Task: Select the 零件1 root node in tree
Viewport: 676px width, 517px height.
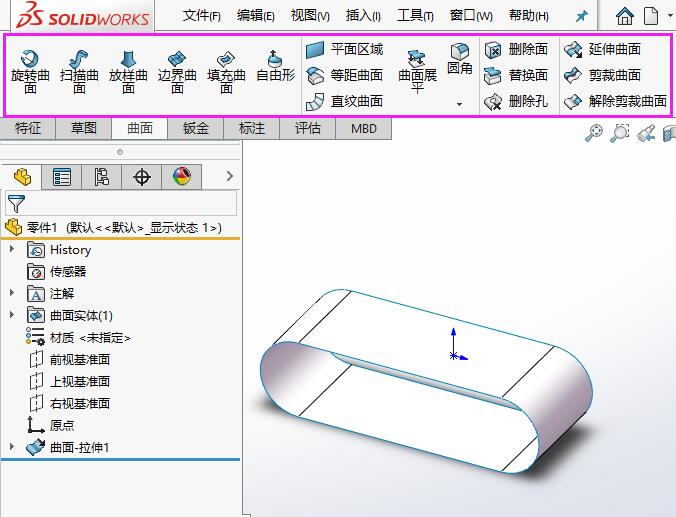Action: pos(114,227)
